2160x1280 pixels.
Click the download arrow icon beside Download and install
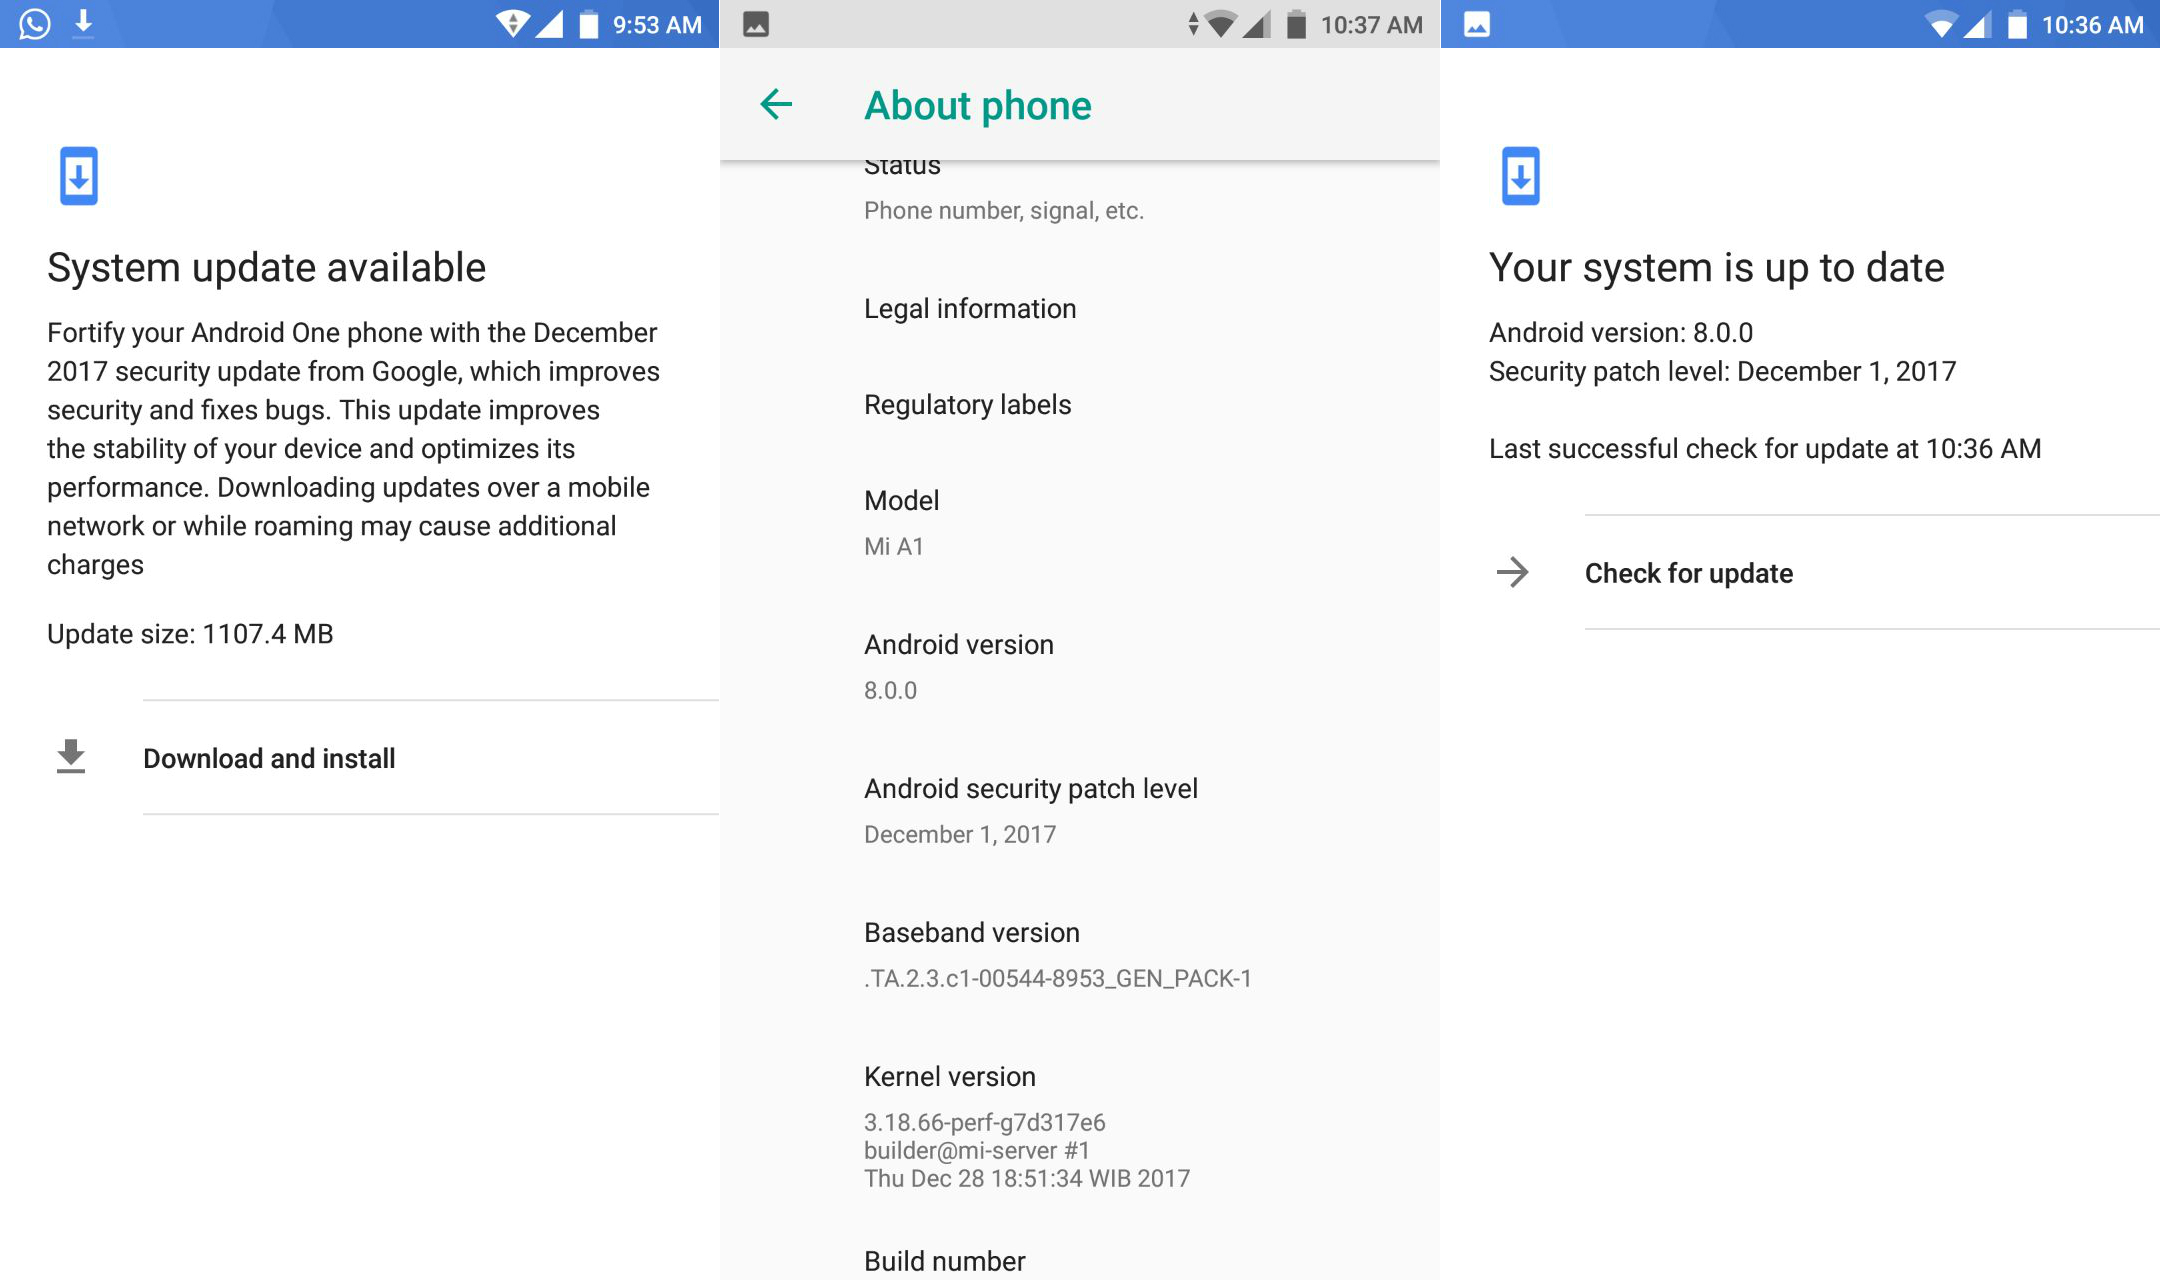[x=70, y=757]
